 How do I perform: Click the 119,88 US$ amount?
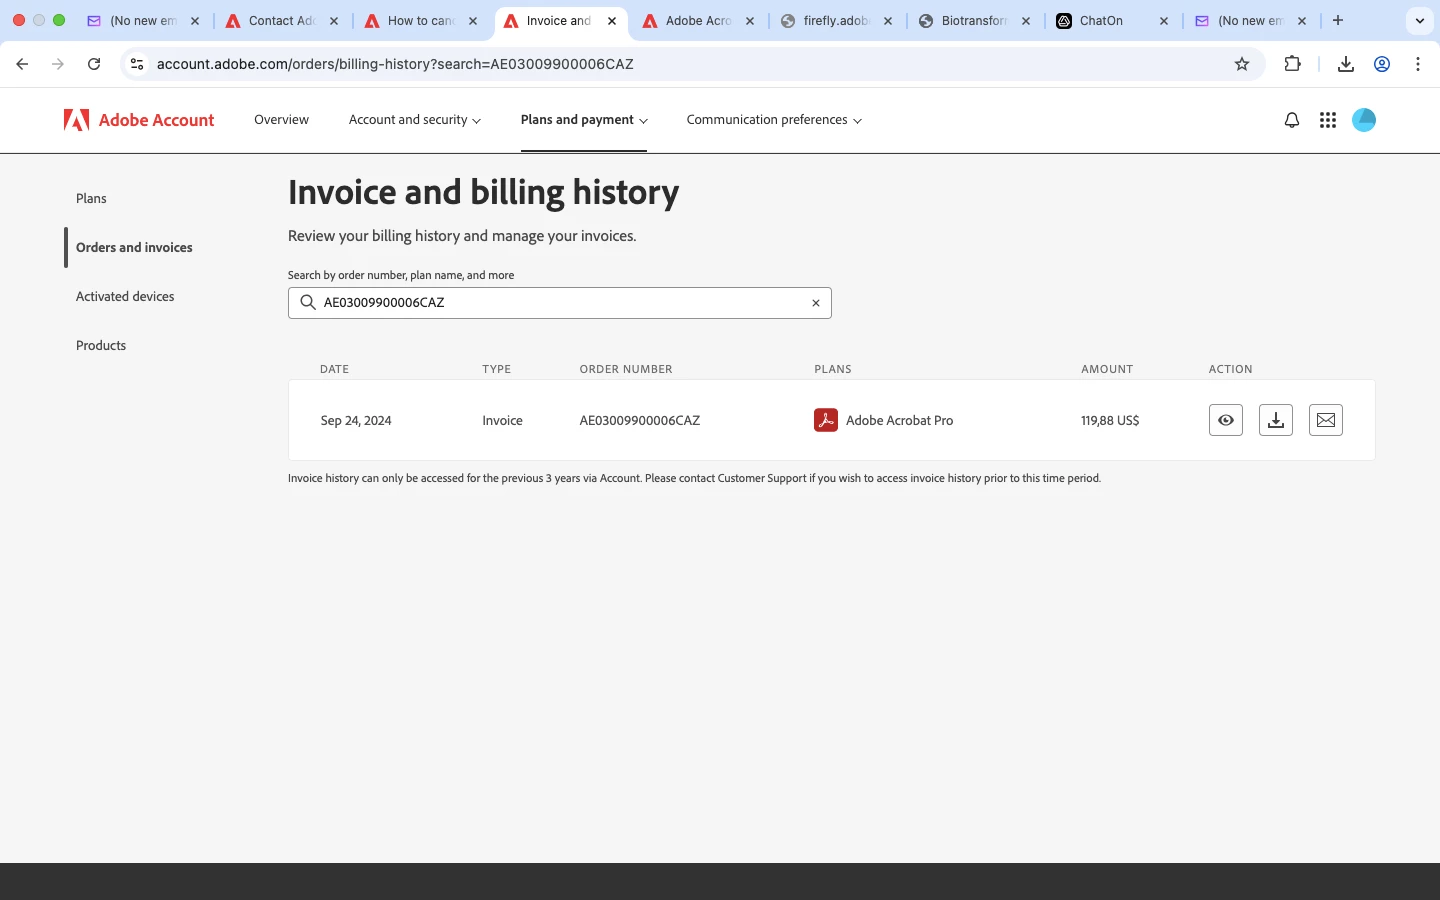tap(1110, 420)
